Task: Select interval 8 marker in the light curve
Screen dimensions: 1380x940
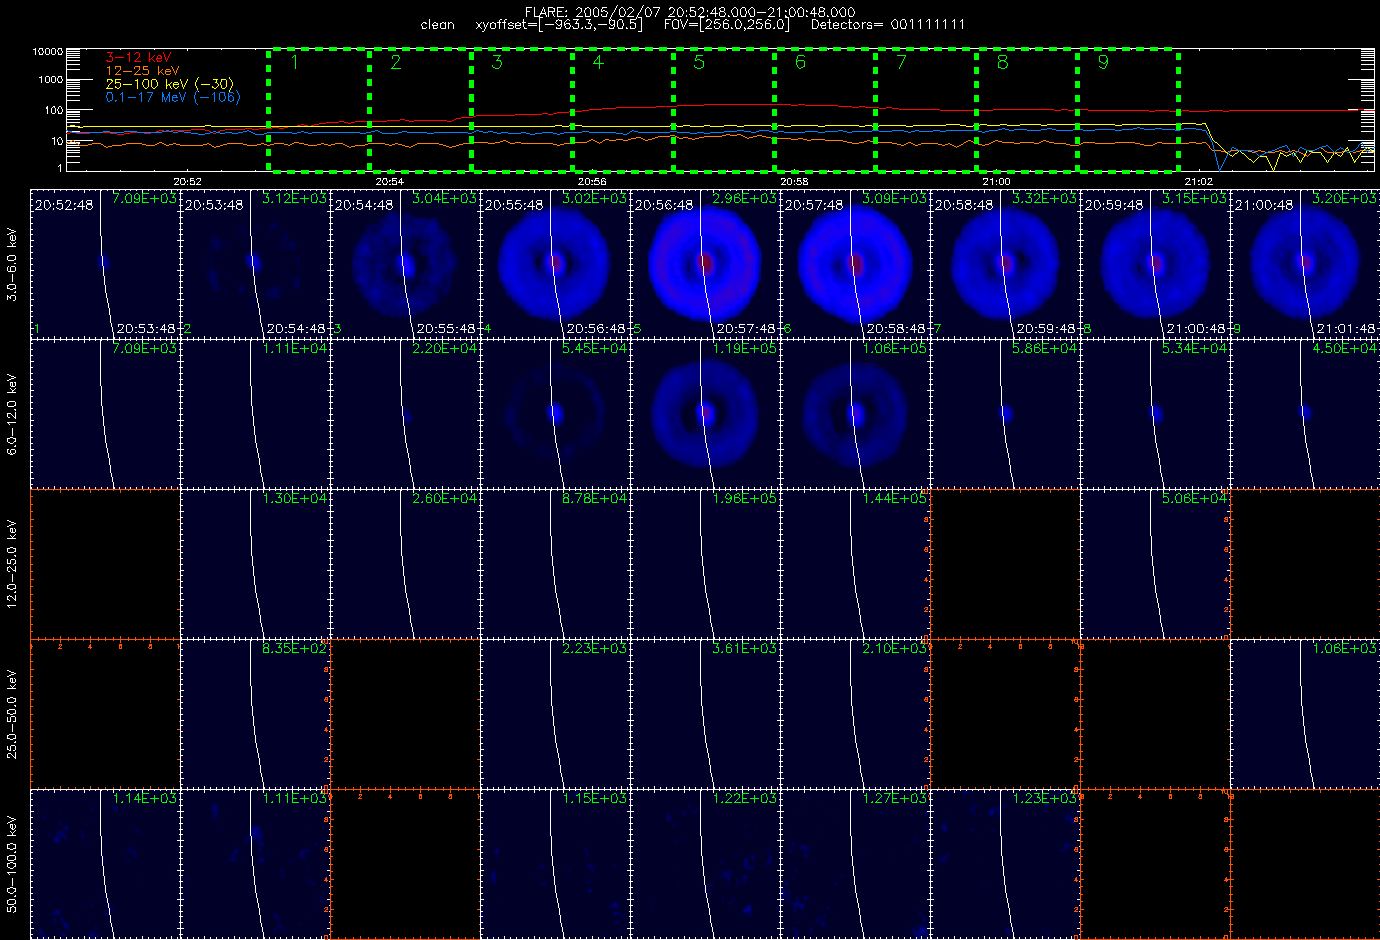Action: pyautogui.click(x=1002, y=63)
